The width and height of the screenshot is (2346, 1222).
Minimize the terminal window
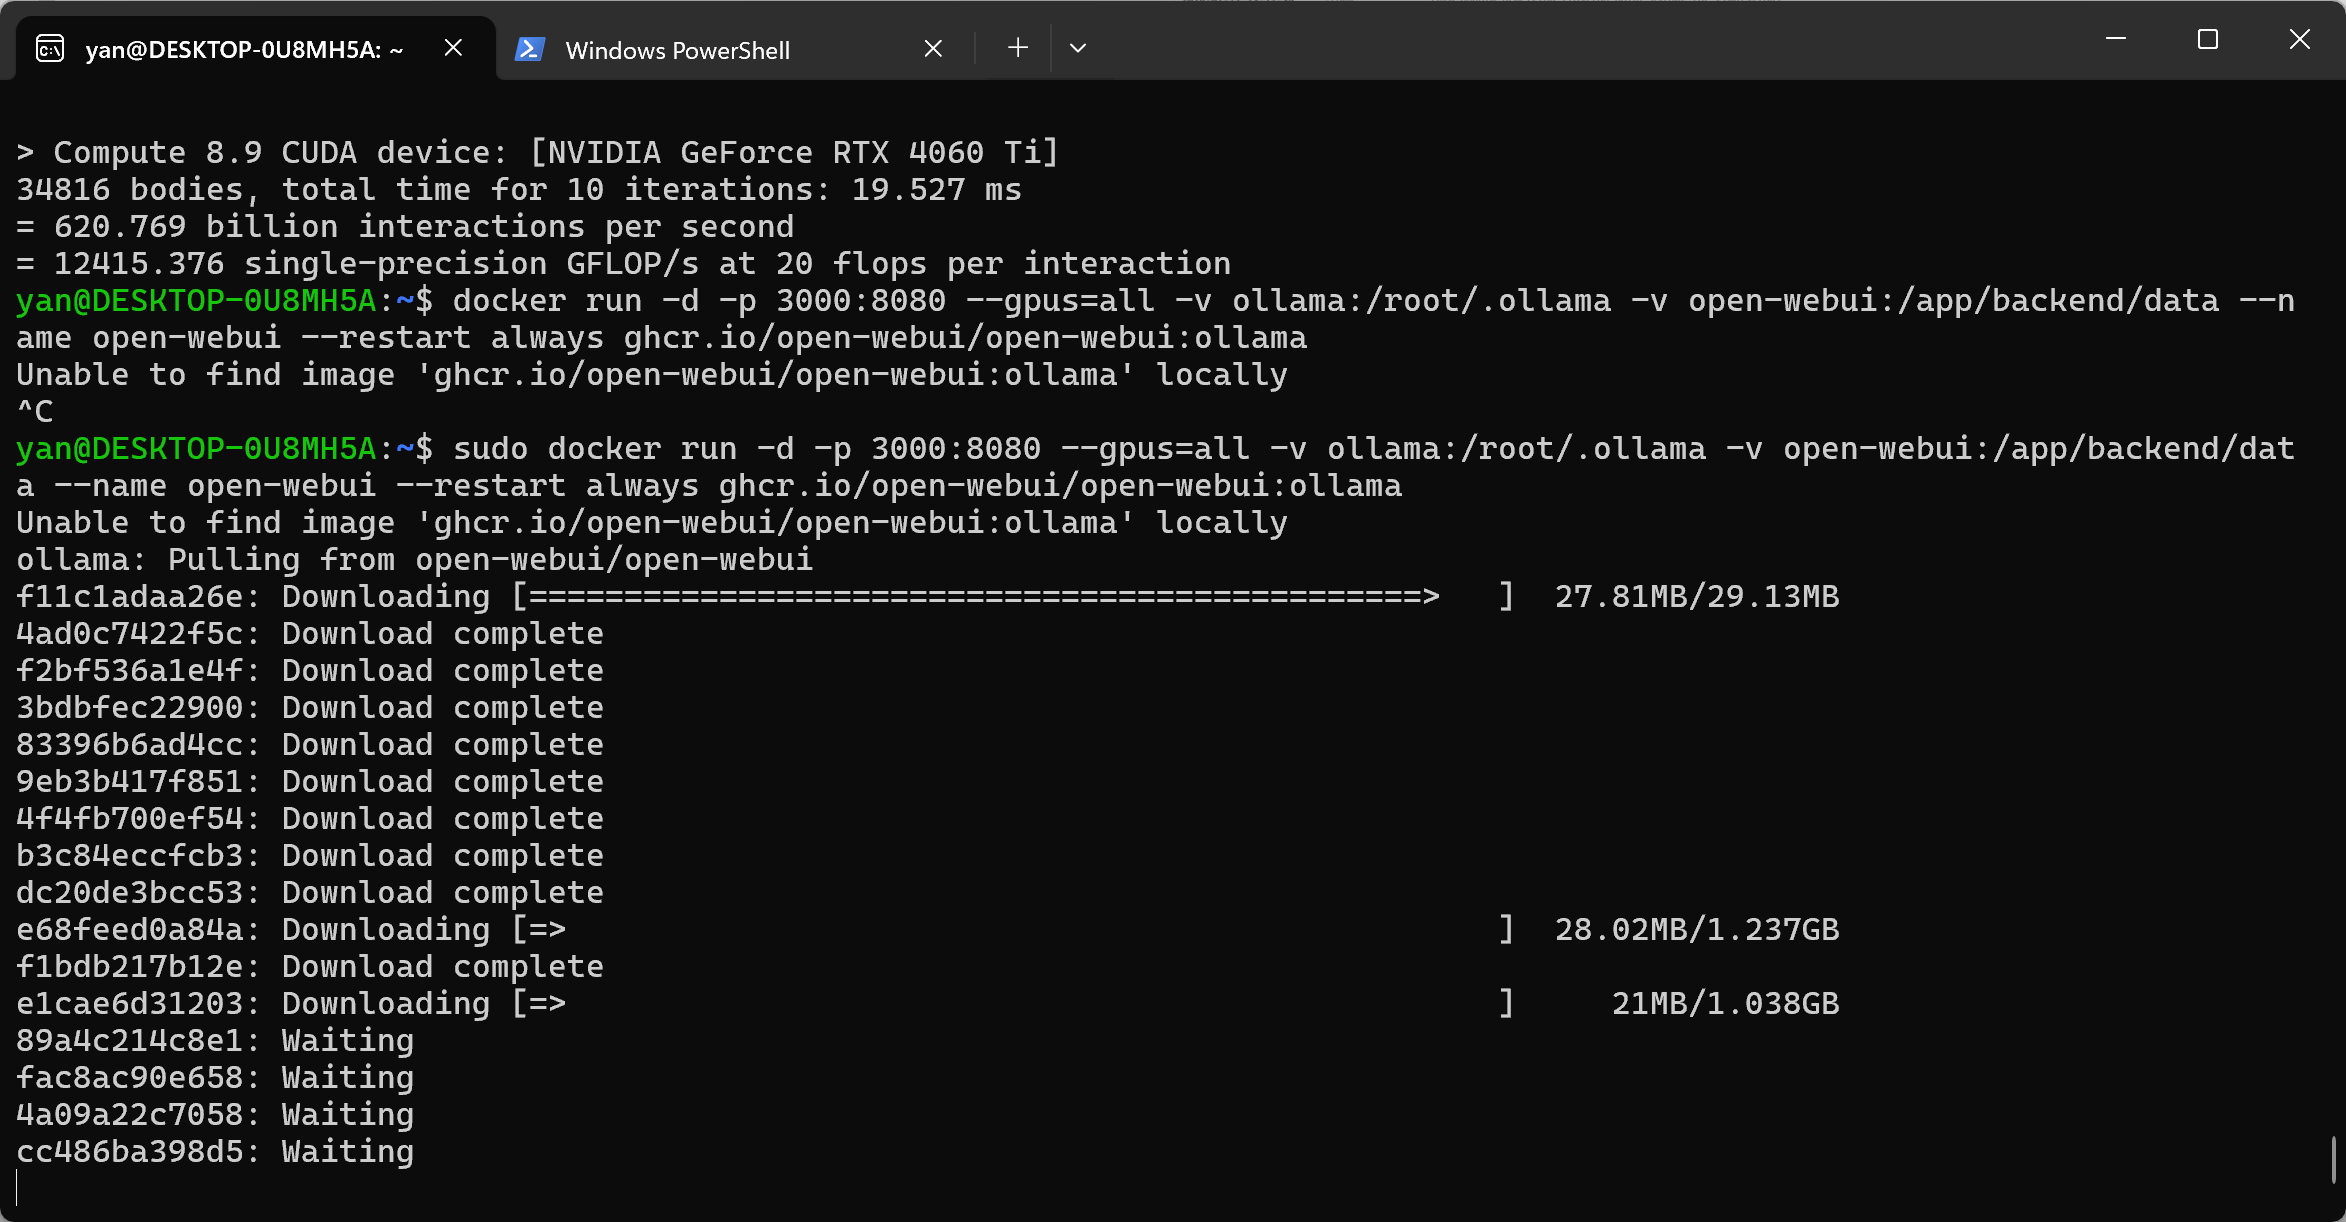(x=2116, y=39)
